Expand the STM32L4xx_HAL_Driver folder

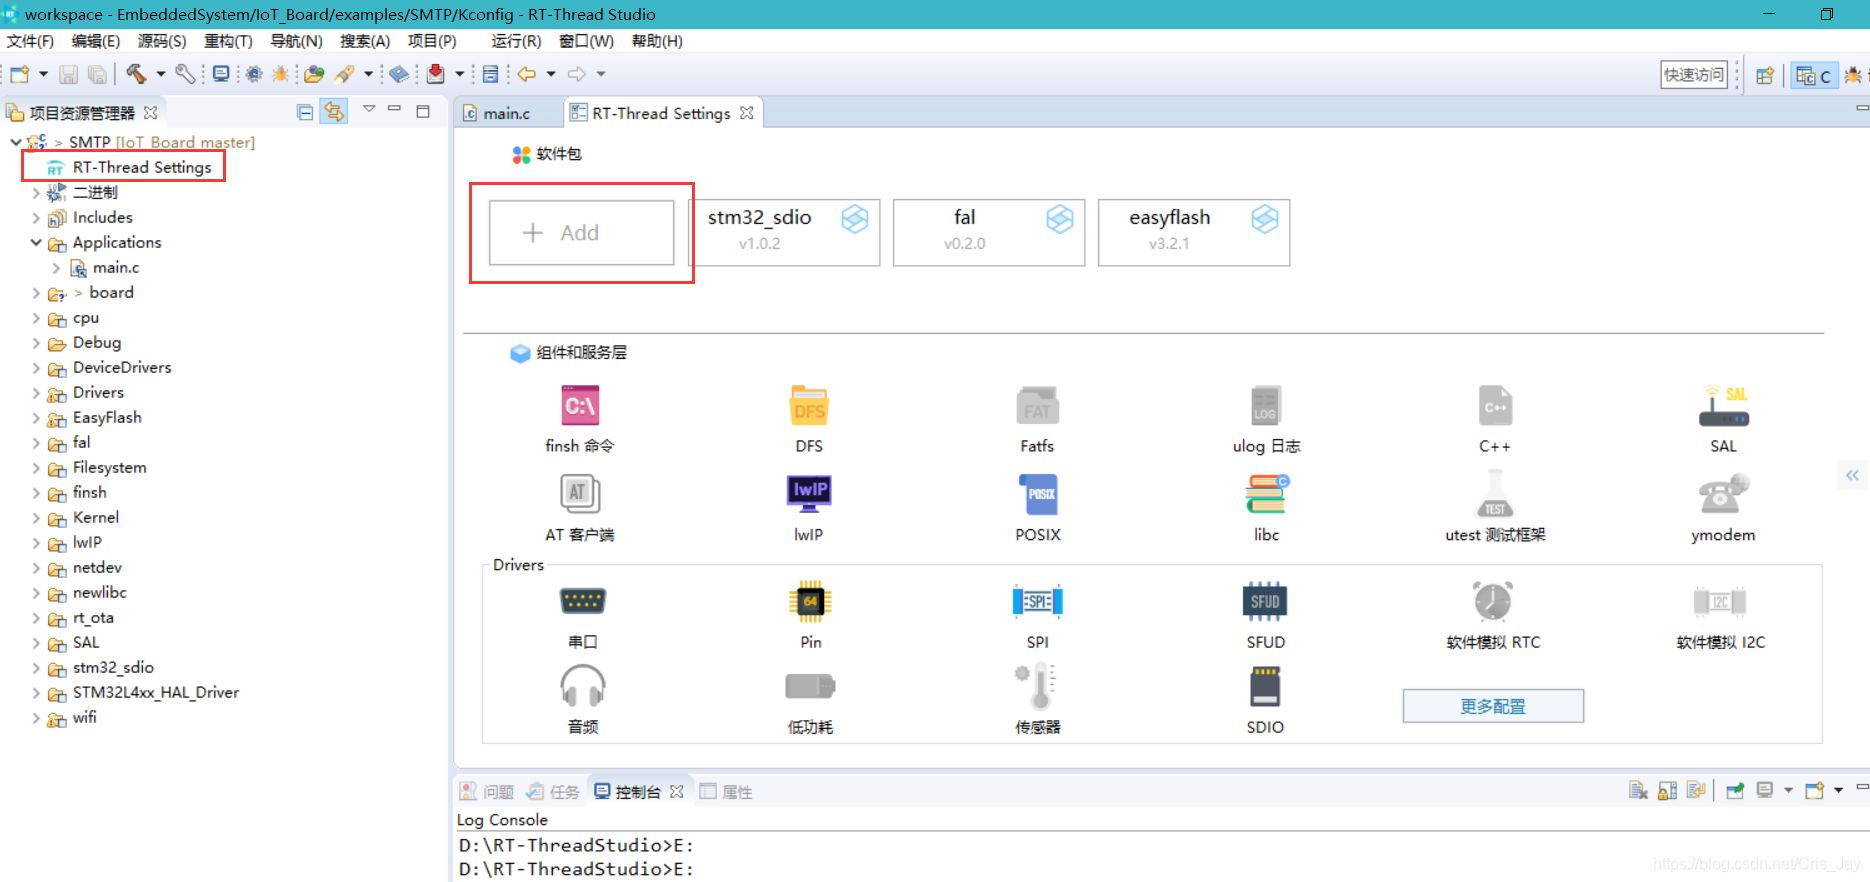(x=37, y=692)
